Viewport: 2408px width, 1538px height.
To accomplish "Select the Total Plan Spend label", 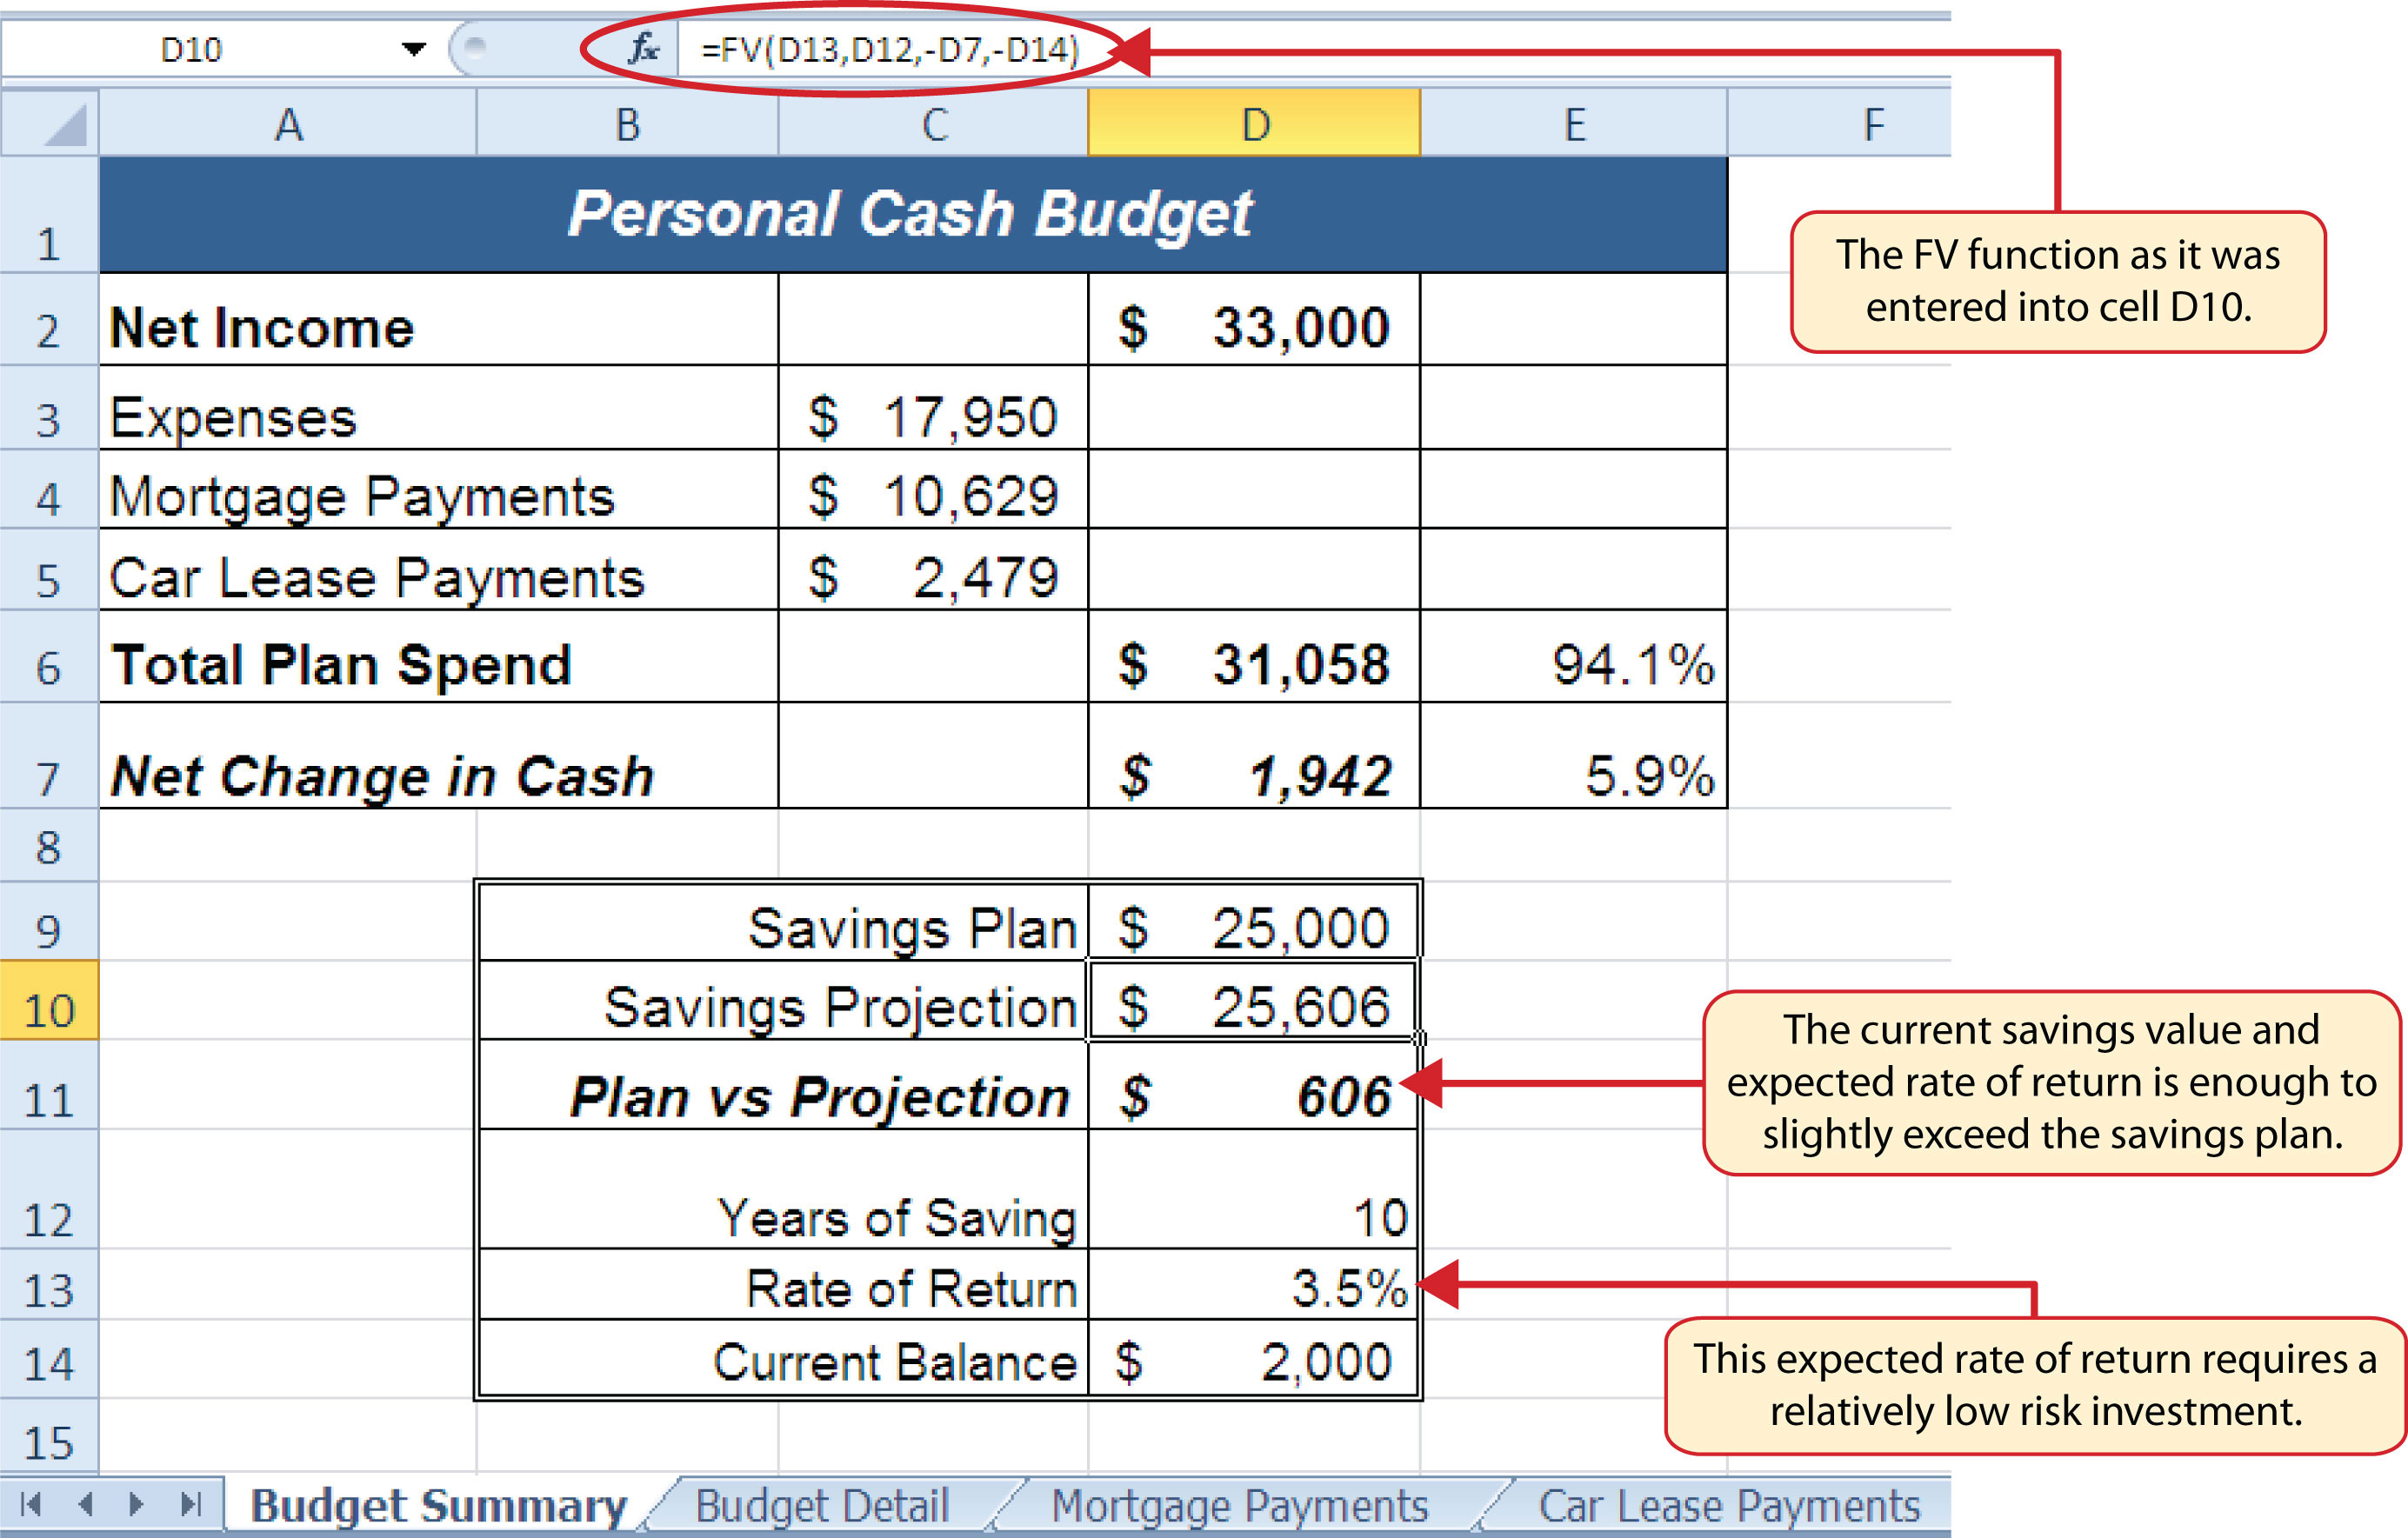I will (x=439, y=657).
